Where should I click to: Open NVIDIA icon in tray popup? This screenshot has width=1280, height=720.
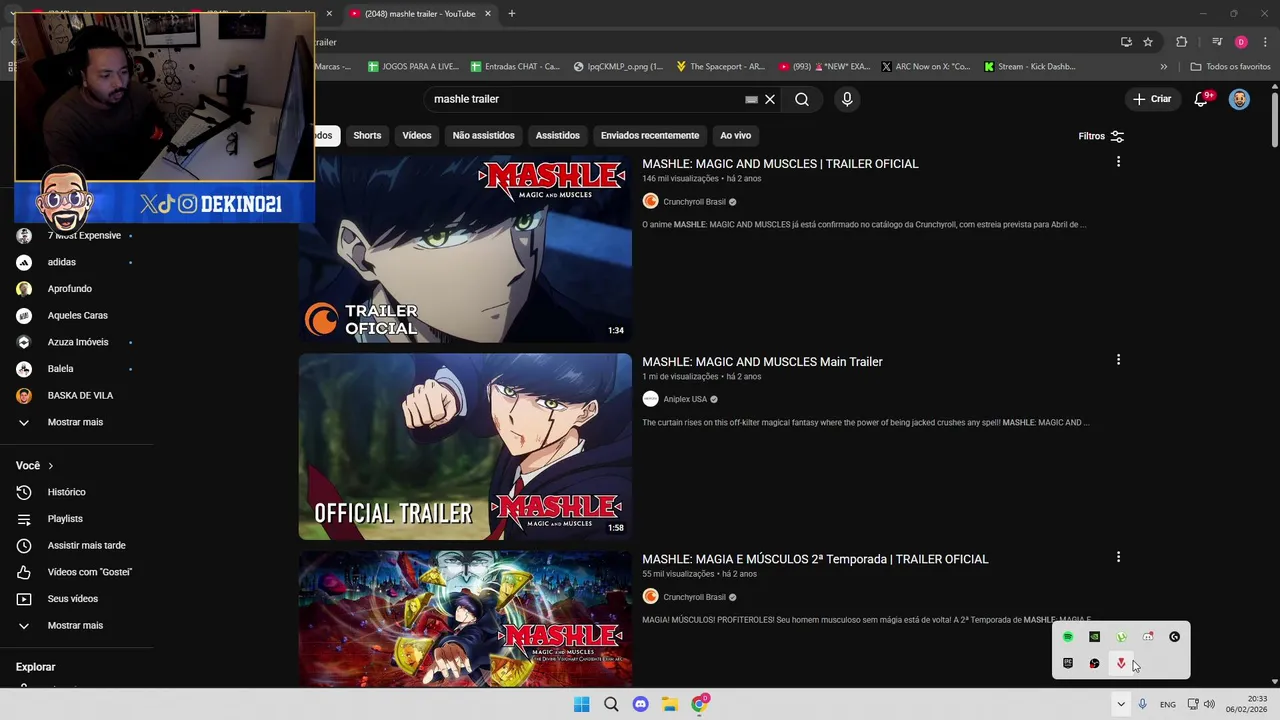(x=1095, y=637)
